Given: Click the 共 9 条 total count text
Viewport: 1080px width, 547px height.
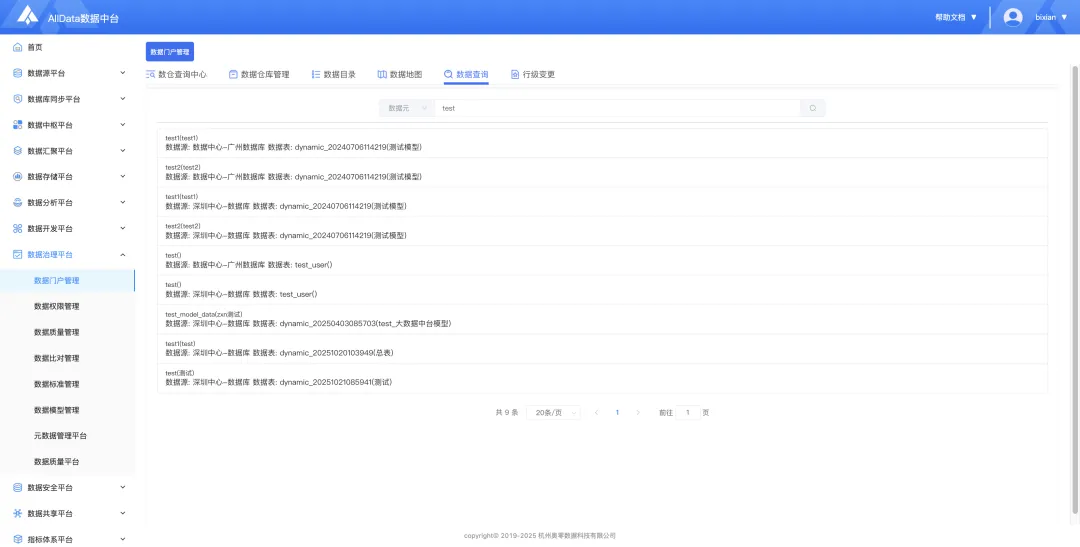Looking at the screenshot, I should click(x=506, y=413).
